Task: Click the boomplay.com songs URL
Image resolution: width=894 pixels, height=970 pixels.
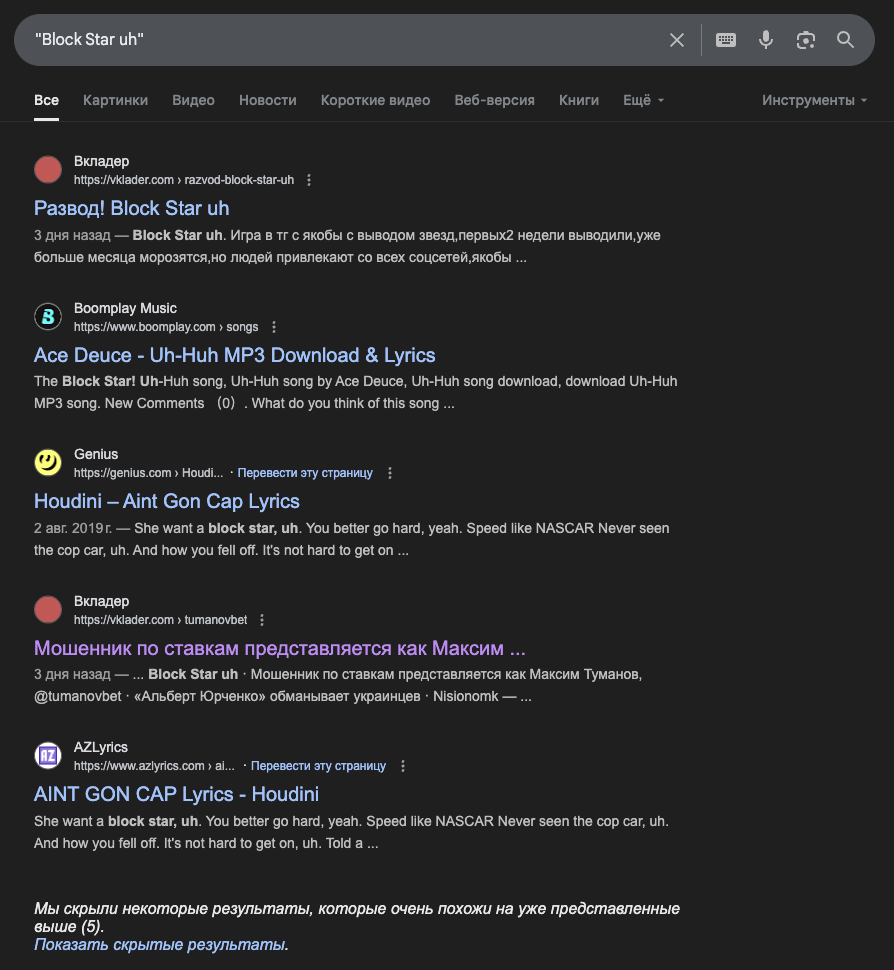Action: pos(166,327)
